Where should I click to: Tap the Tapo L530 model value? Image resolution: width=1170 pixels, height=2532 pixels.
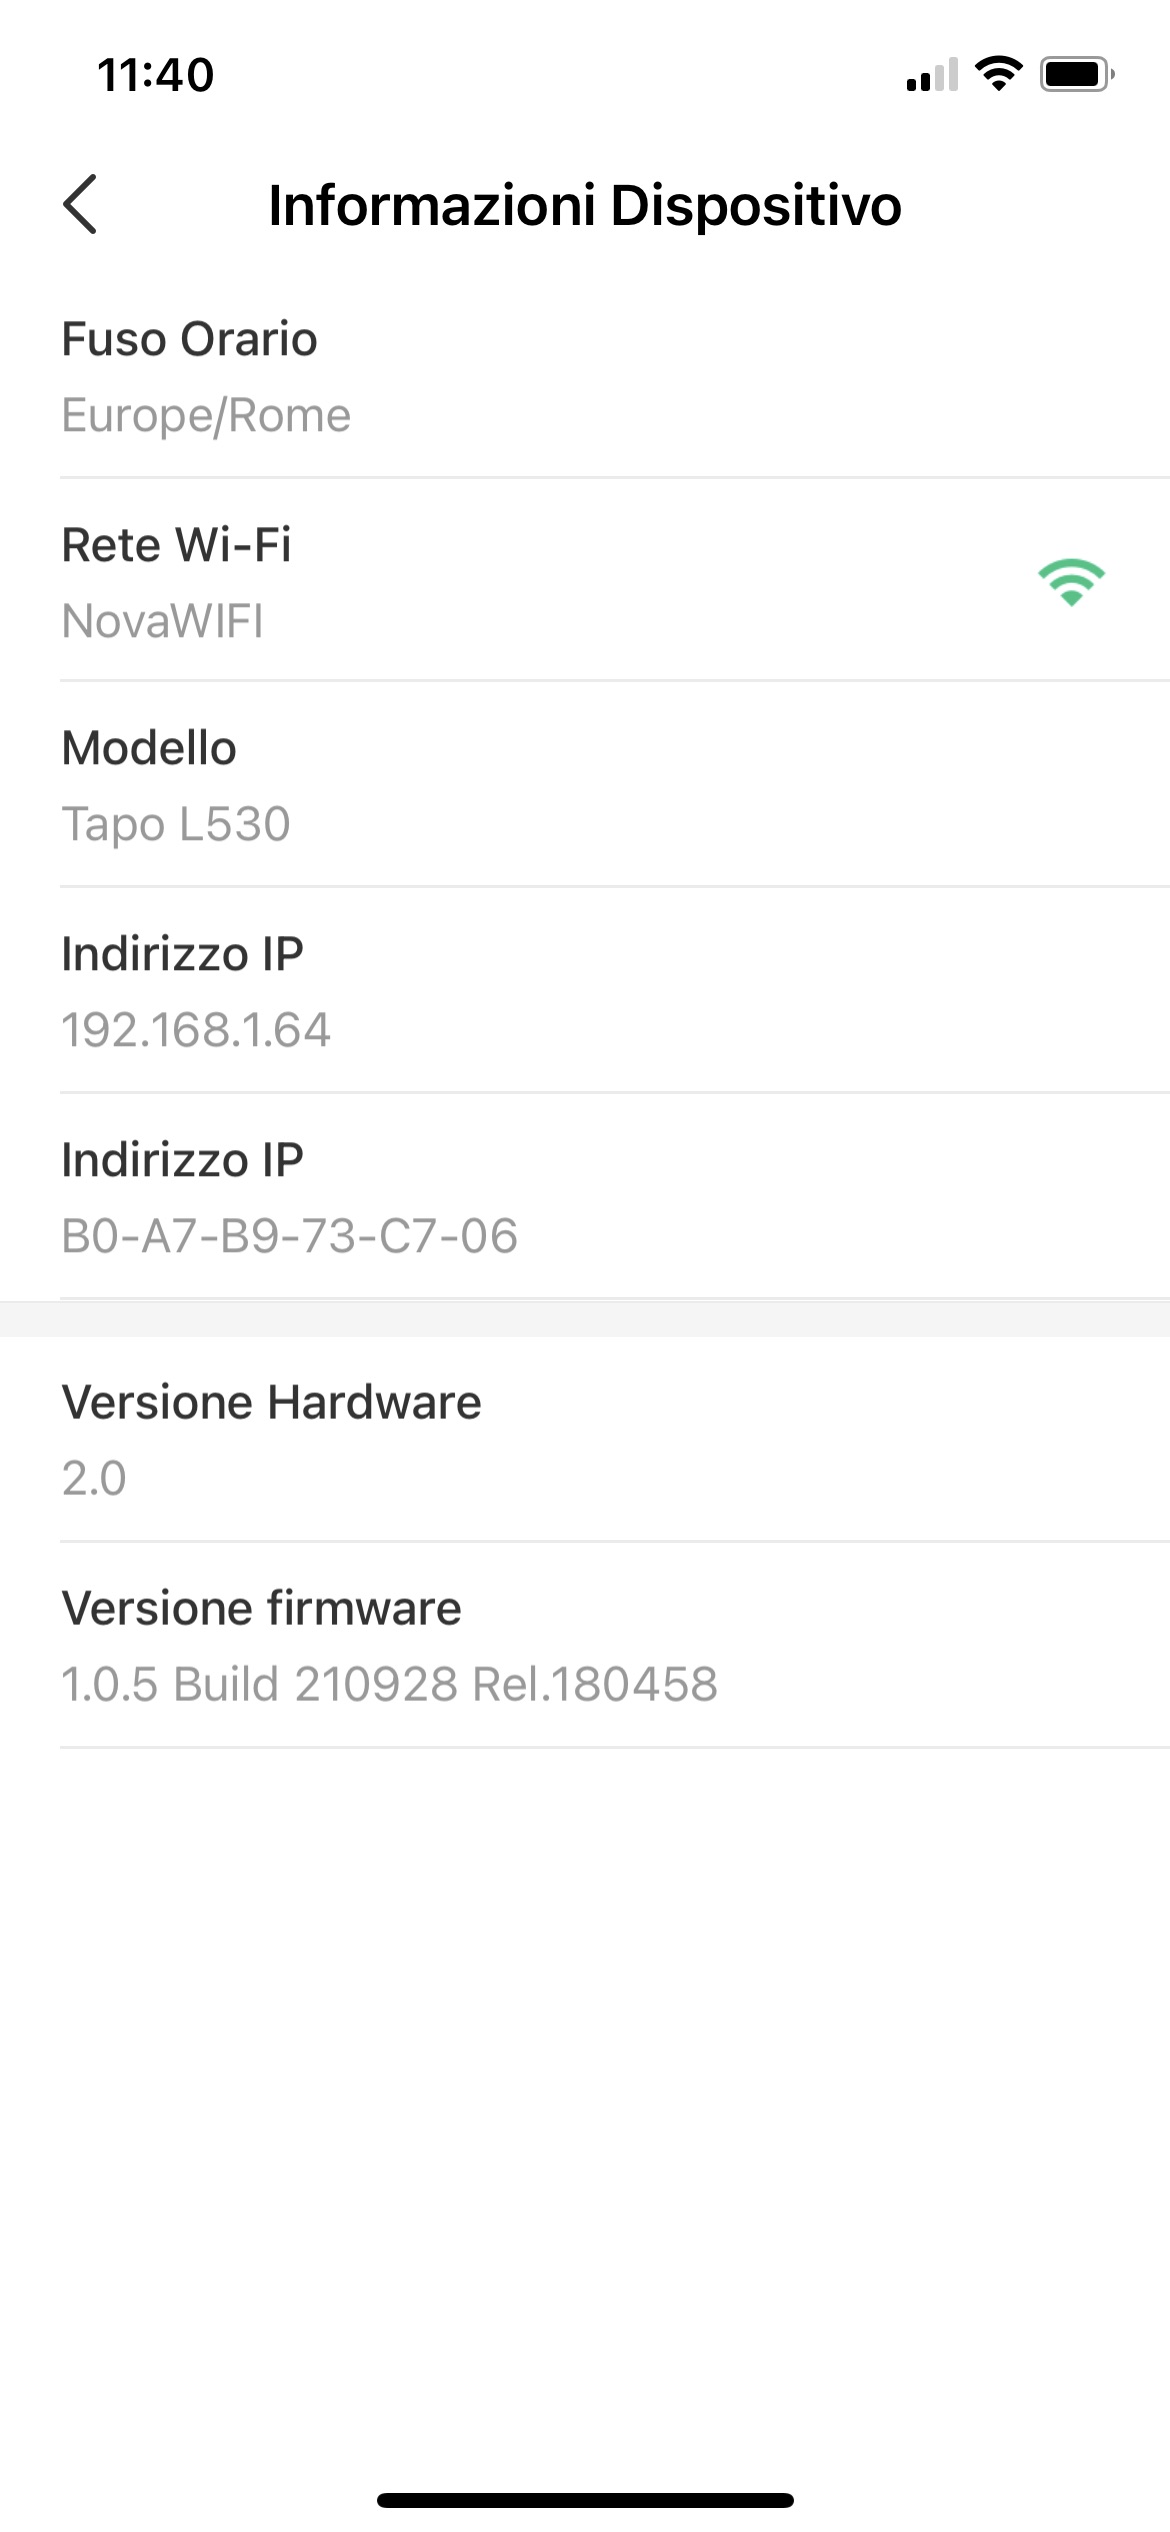[x=176, y=825]
